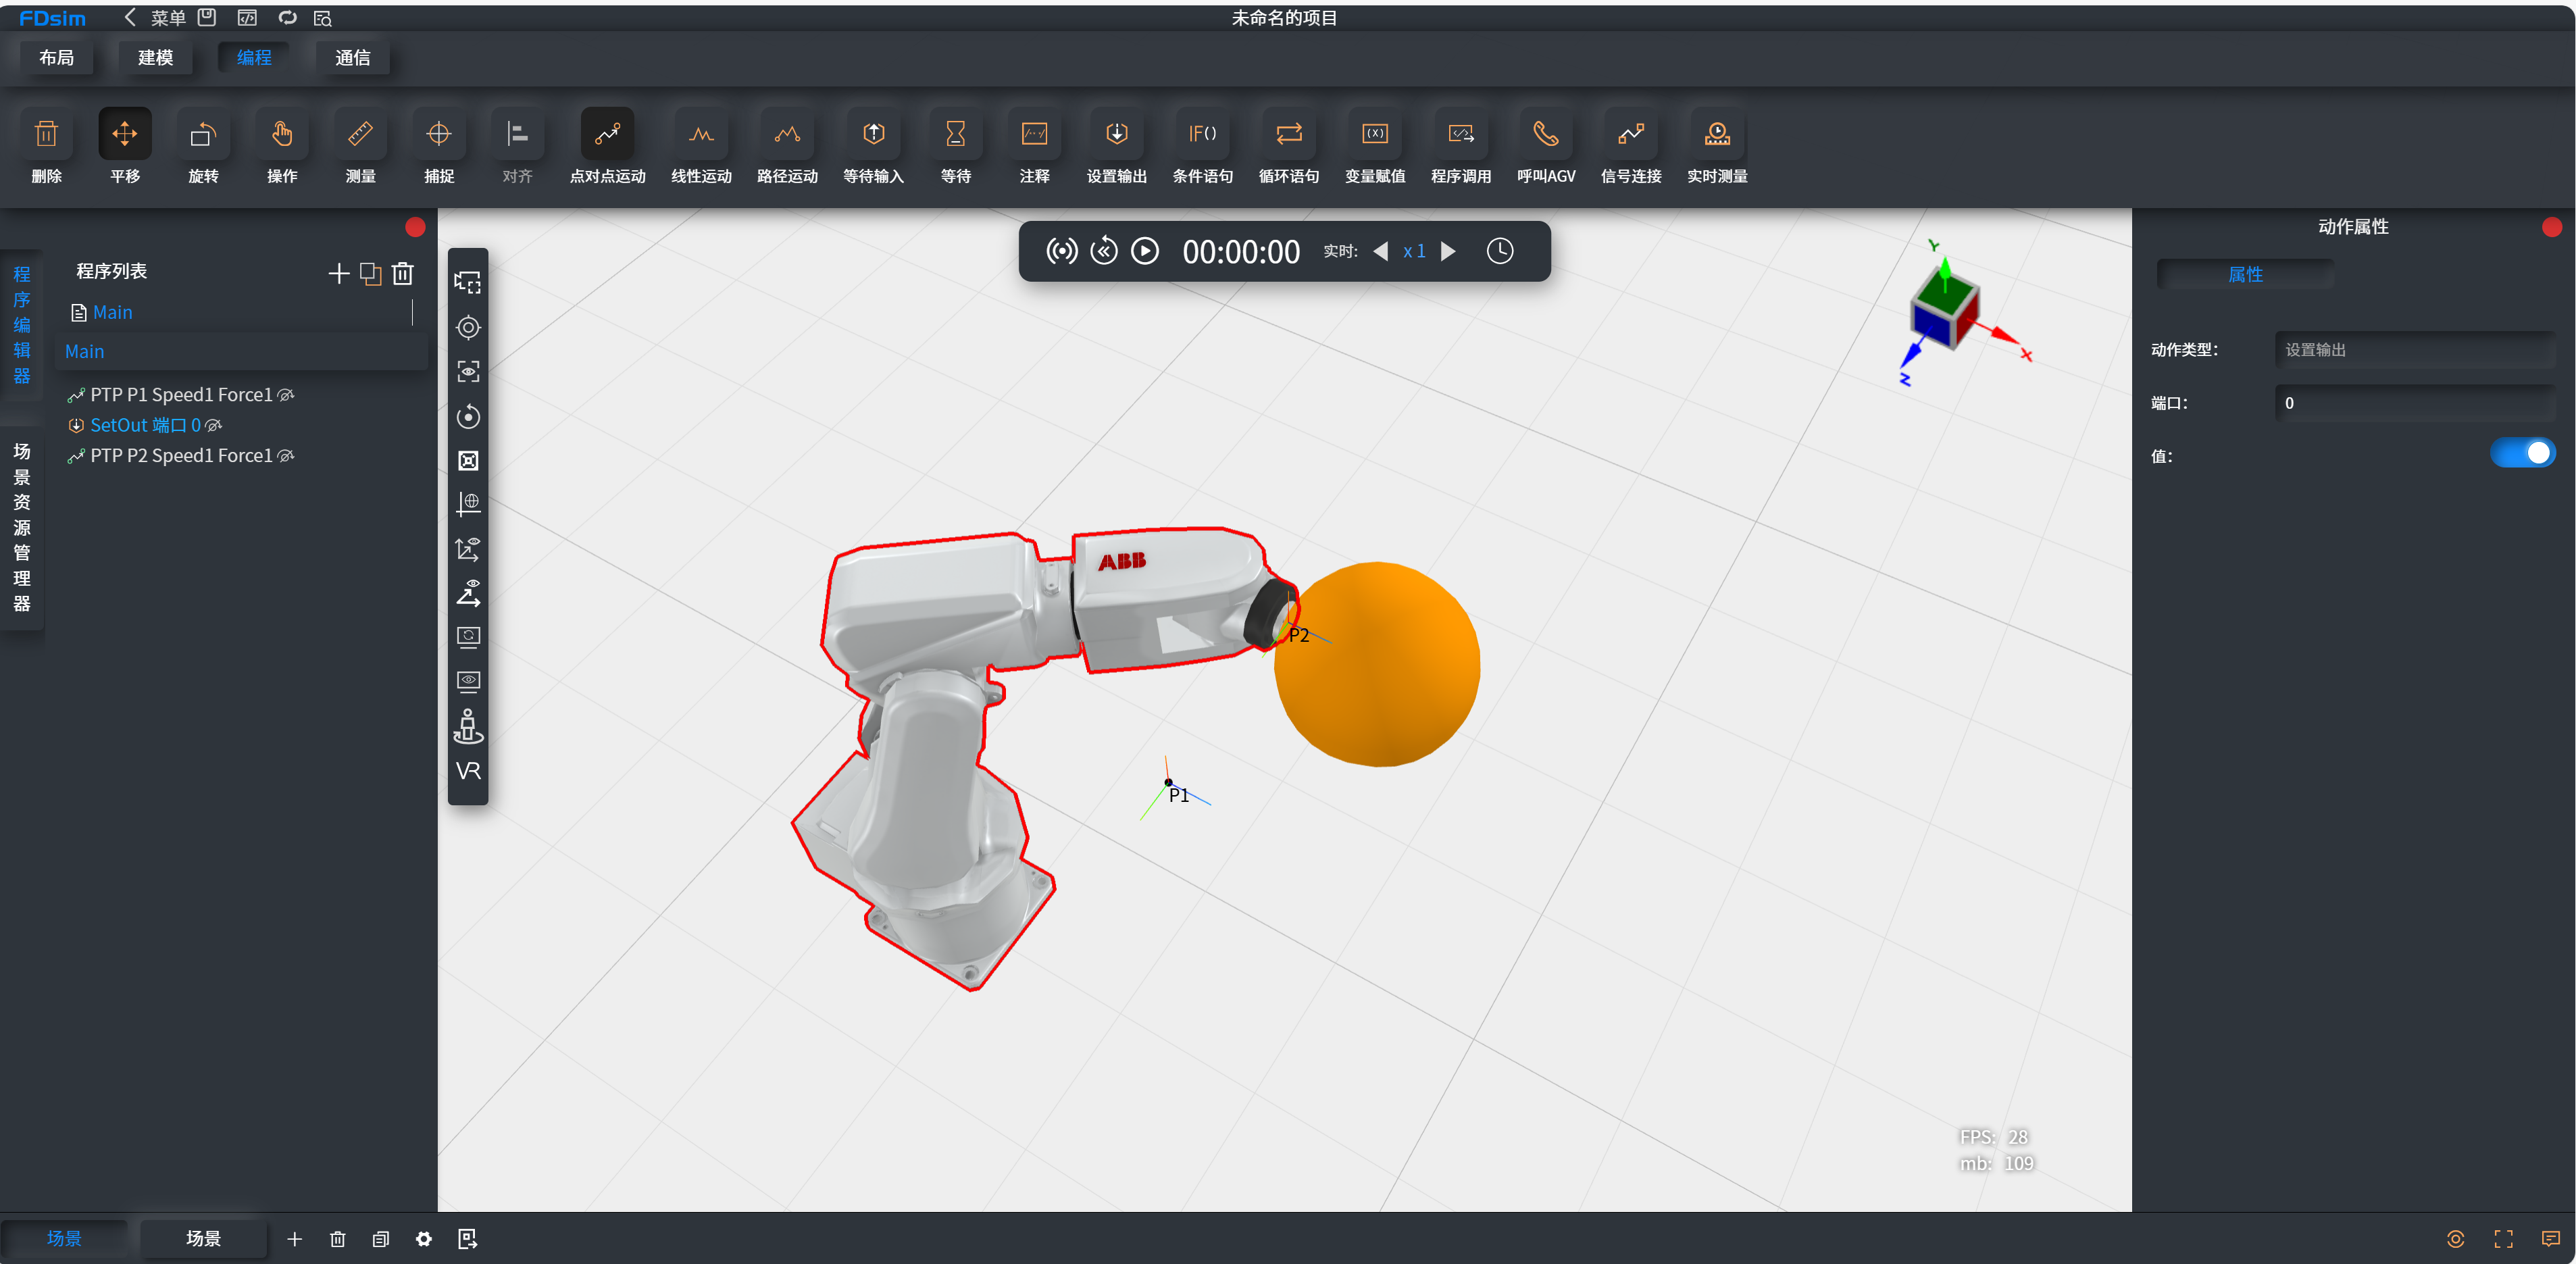
Task: Open the 动作类型 设置输出 dropdown
Action: [x=2413, y=350]
